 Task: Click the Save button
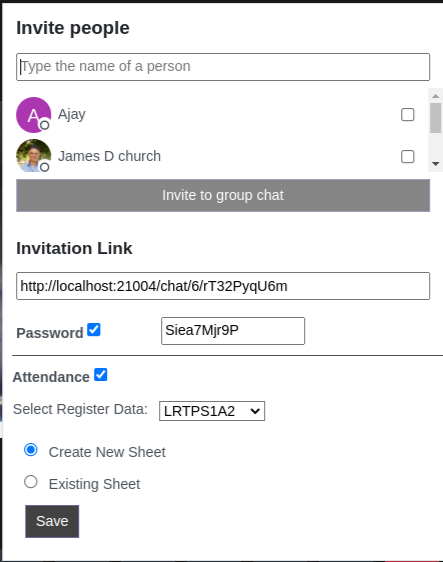point(52,521)
